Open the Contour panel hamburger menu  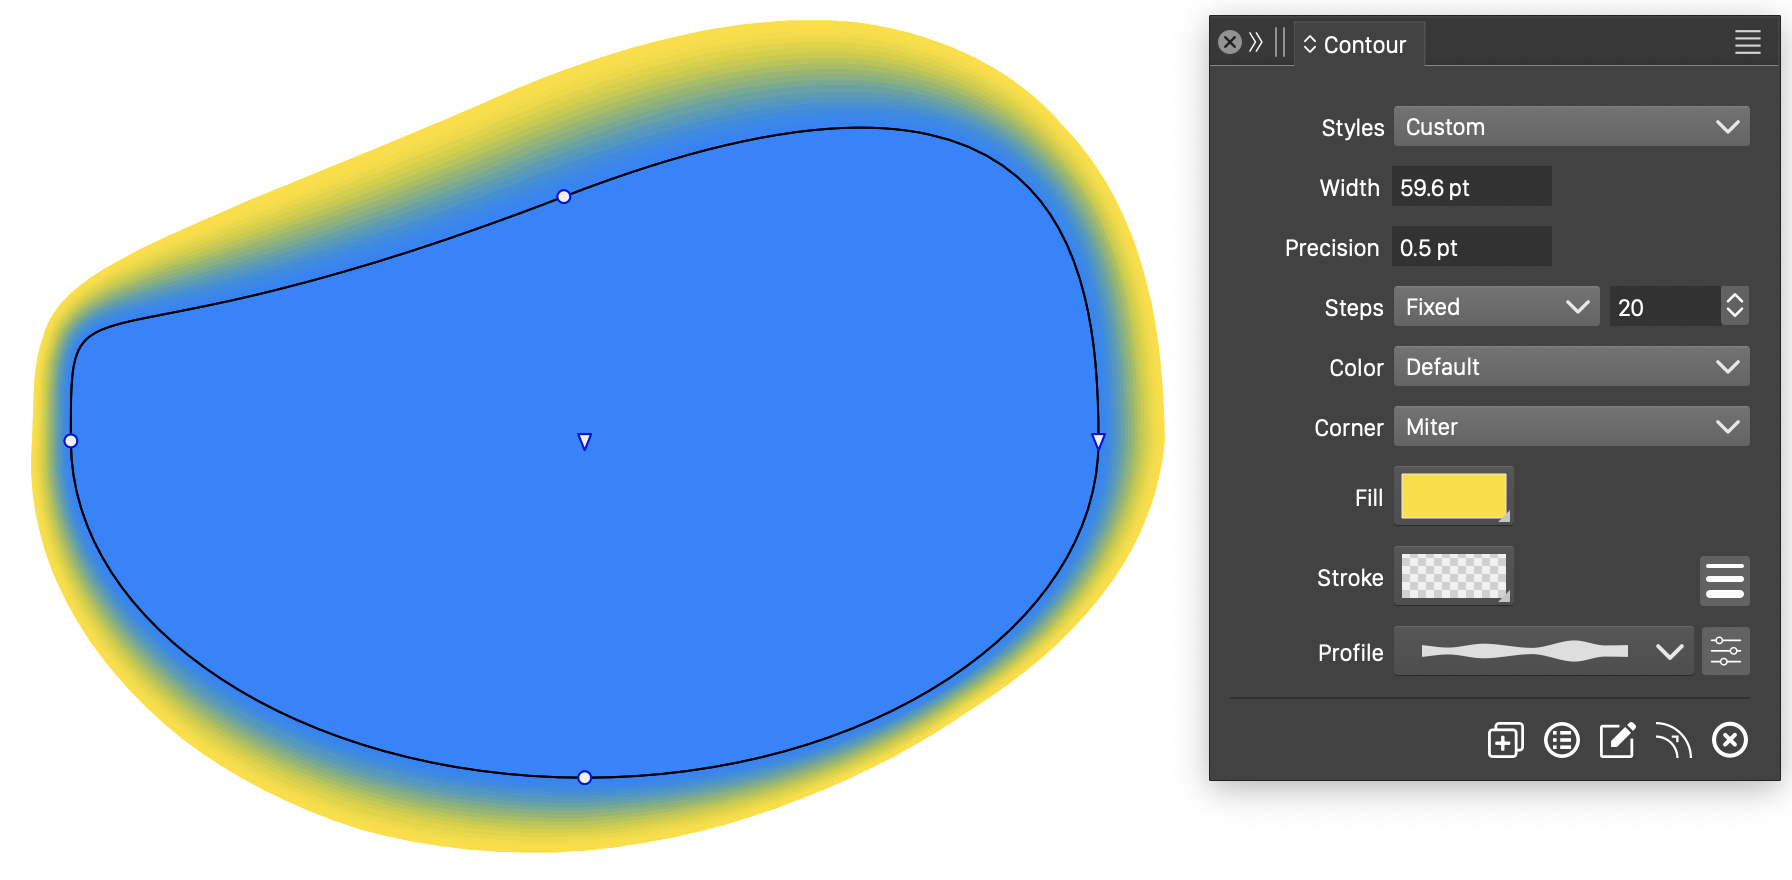tap(1747, 43)
